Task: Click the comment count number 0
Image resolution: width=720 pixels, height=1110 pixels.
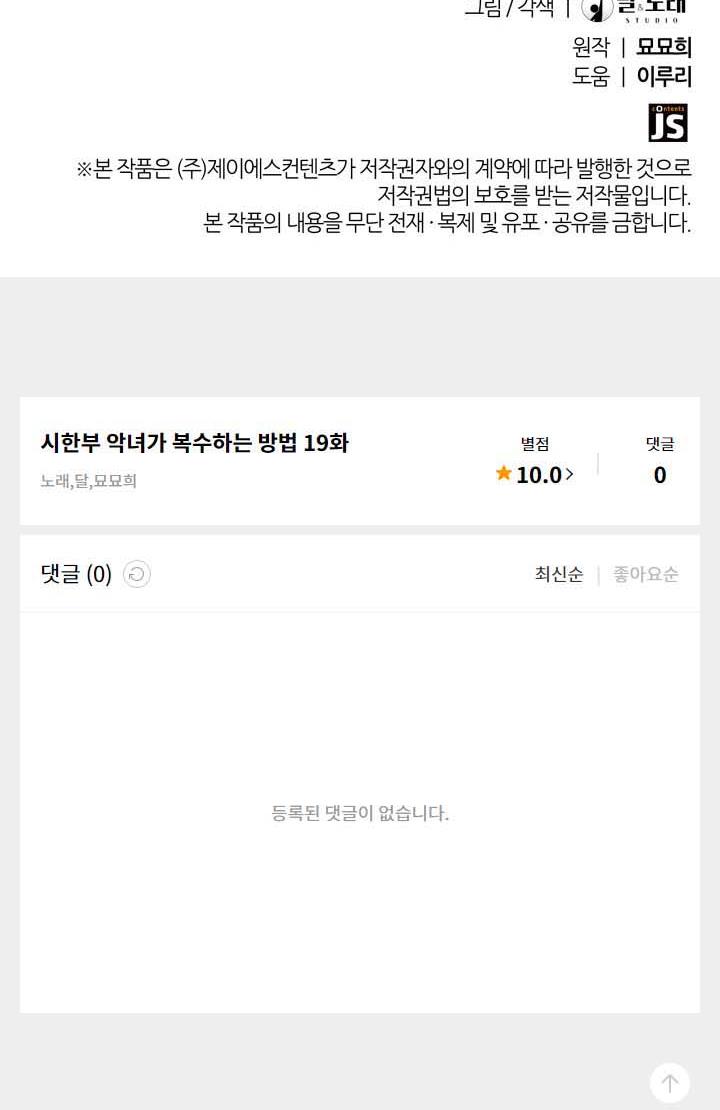Action: pos(660,475)
